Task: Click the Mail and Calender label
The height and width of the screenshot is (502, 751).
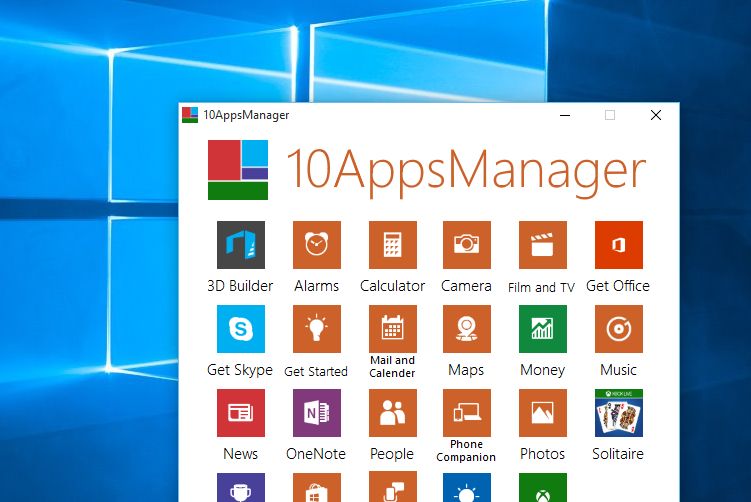Action: [x=392, y=366]
